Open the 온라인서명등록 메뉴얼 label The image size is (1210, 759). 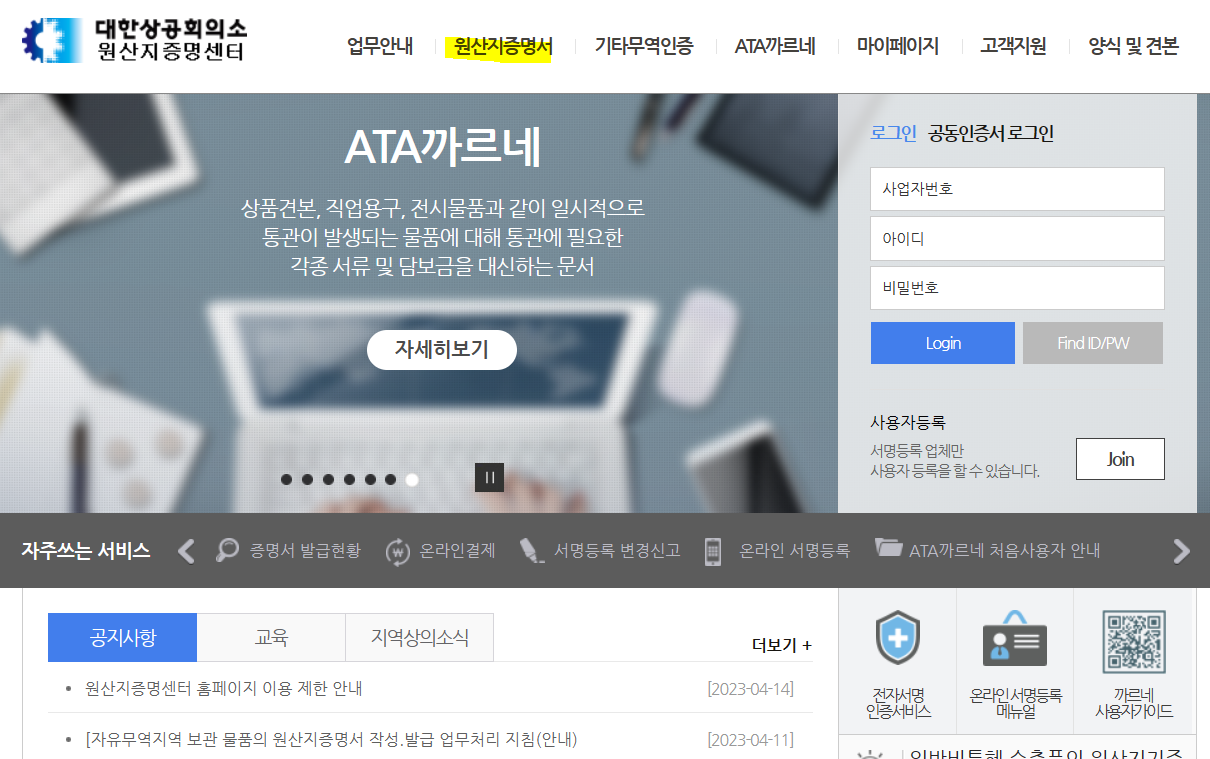pos(1015,703)
